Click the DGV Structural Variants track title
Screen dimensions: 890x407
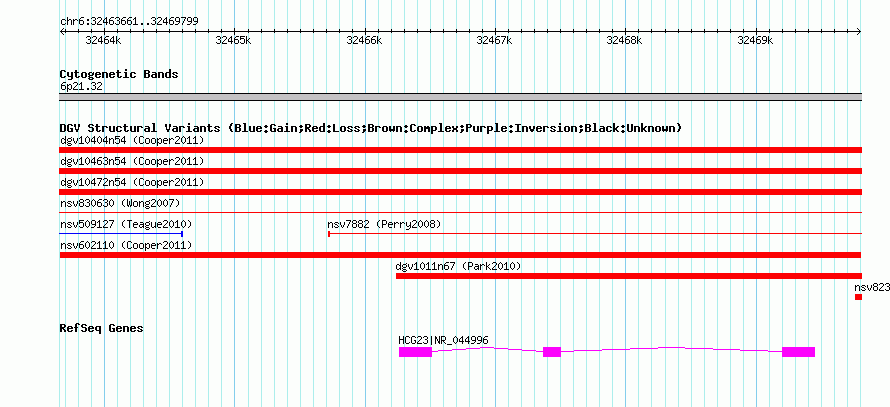(x=371, y=128)
